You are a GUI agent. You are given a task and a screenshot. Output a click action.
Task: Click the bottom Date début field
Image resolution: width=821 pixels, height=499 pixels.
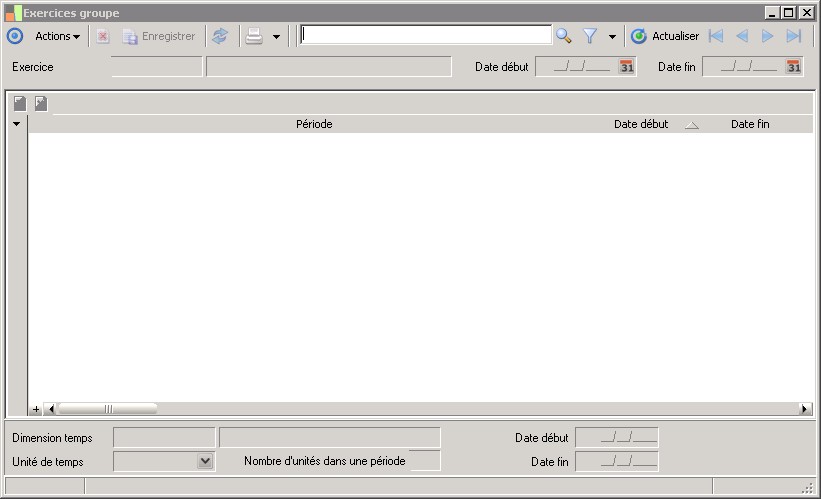tap(617, 437)
